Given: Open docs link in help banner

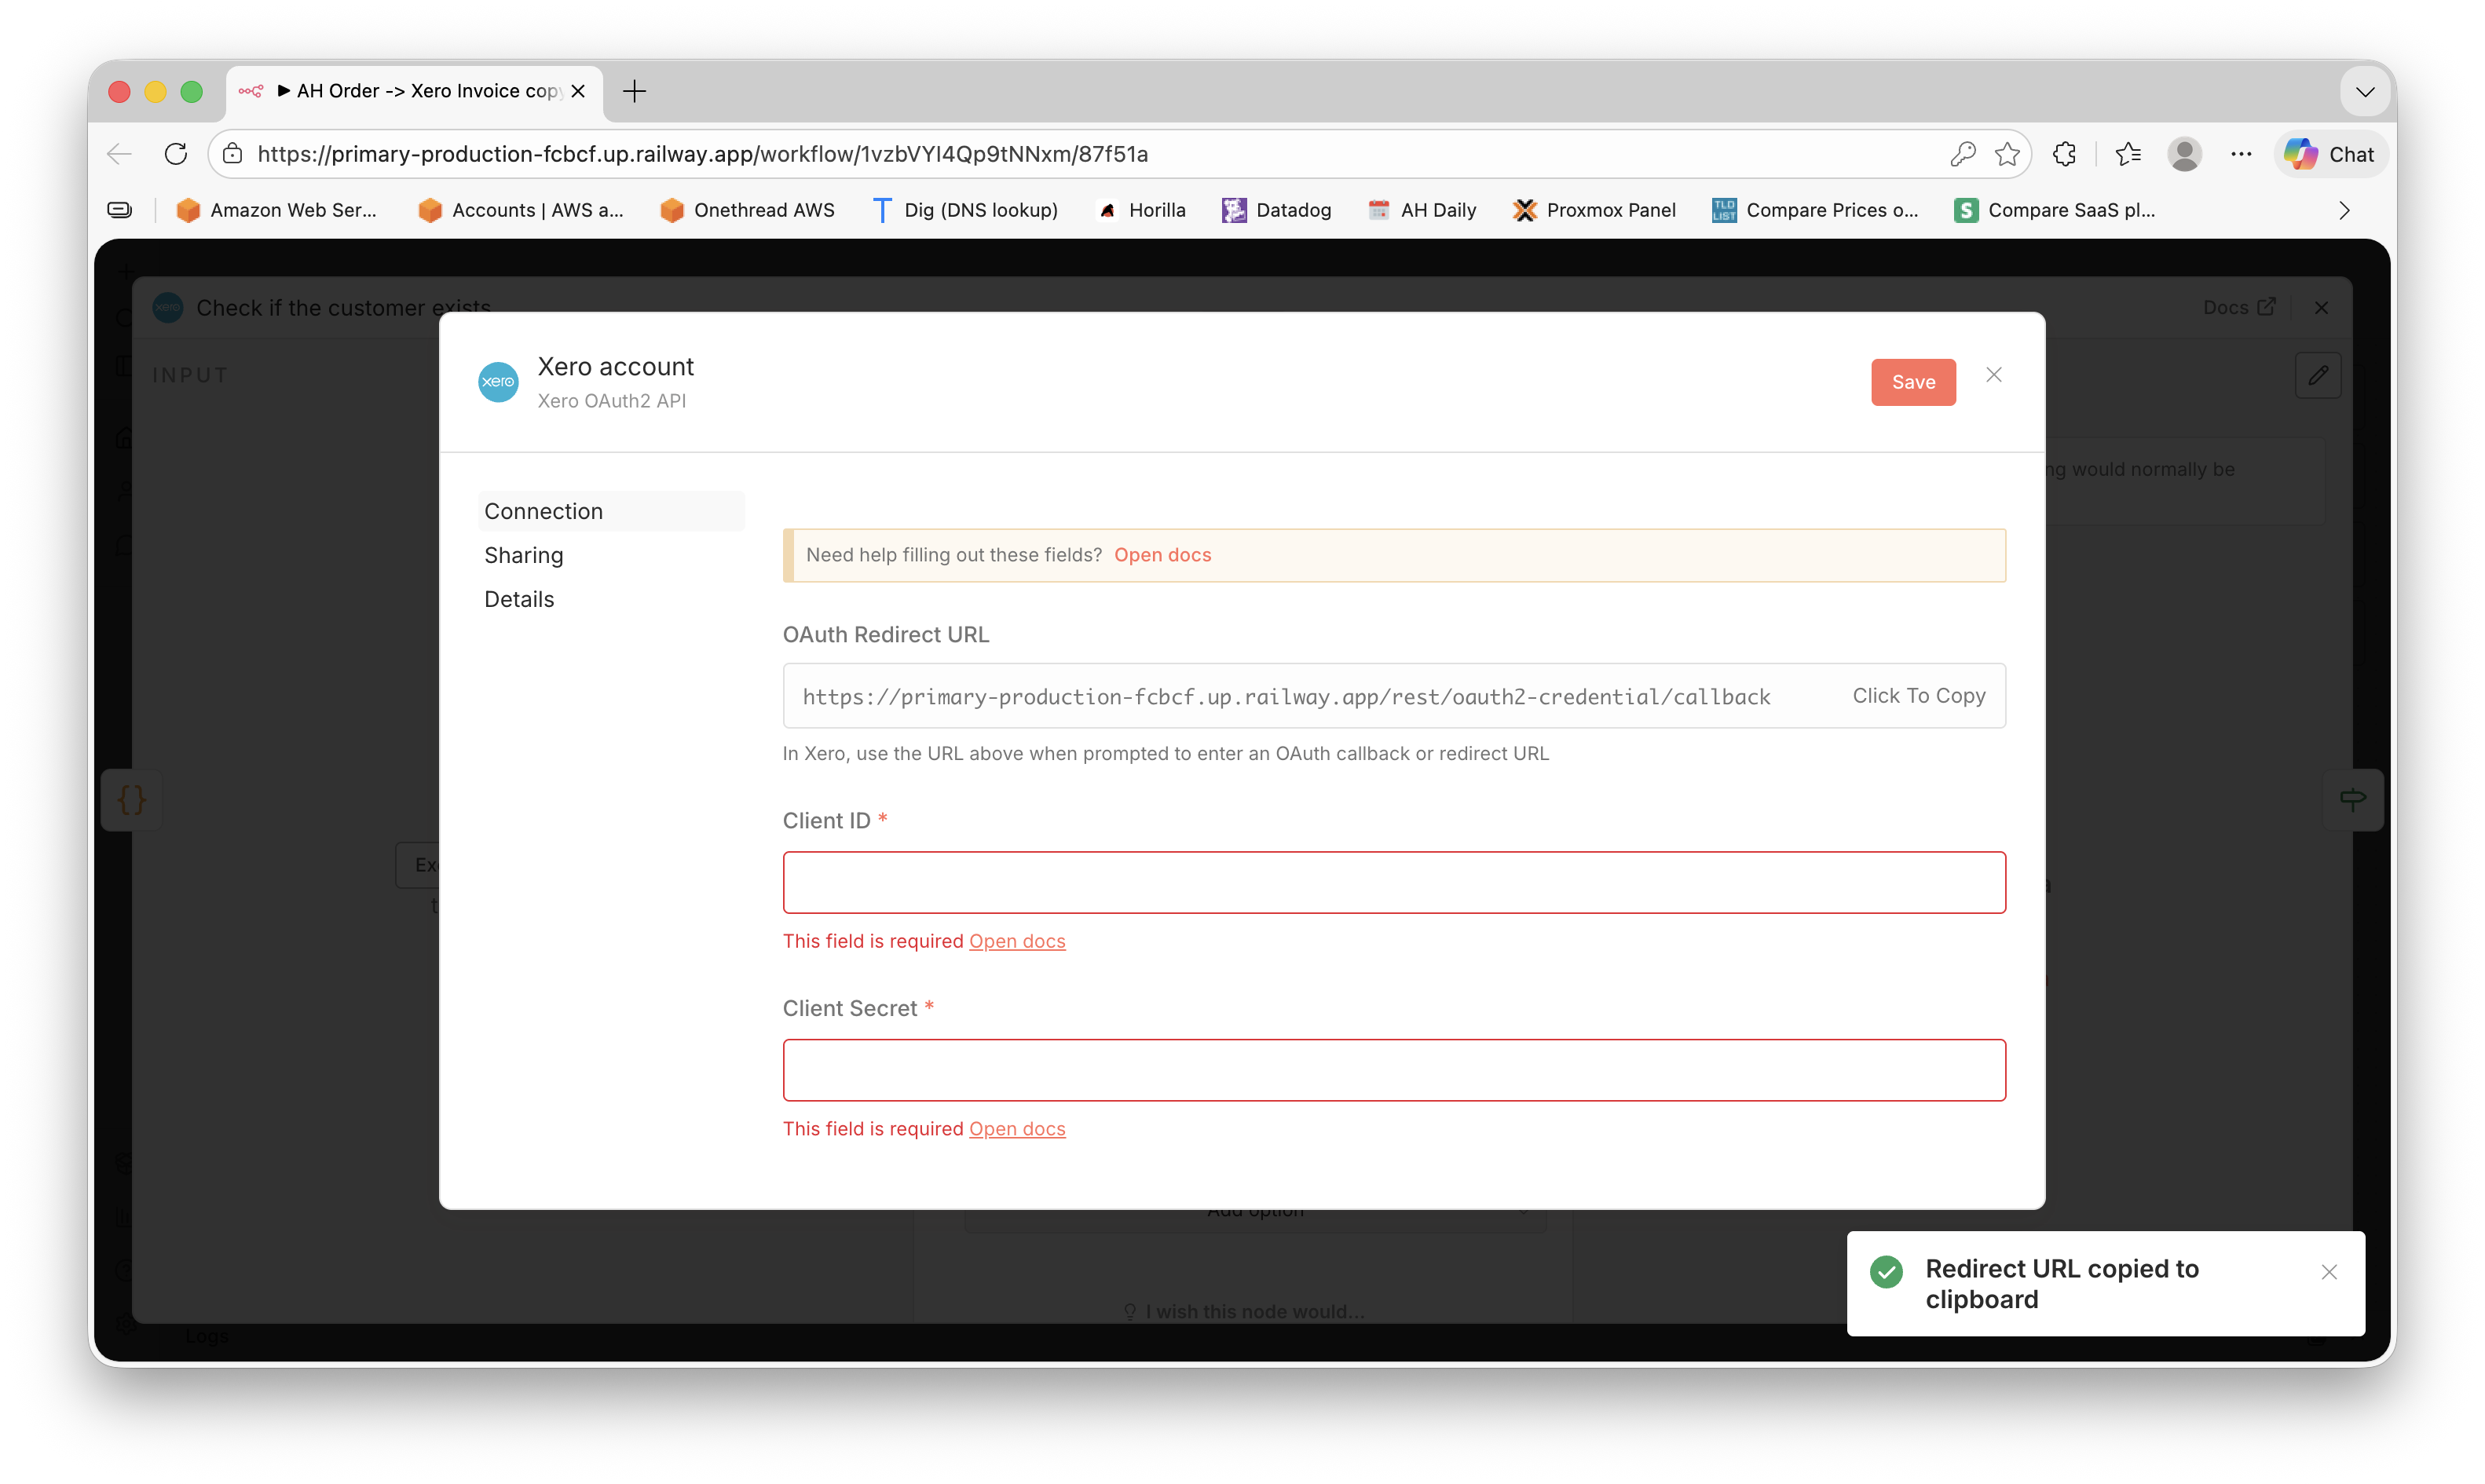Looking at the screenshot, I should 1162,555.
